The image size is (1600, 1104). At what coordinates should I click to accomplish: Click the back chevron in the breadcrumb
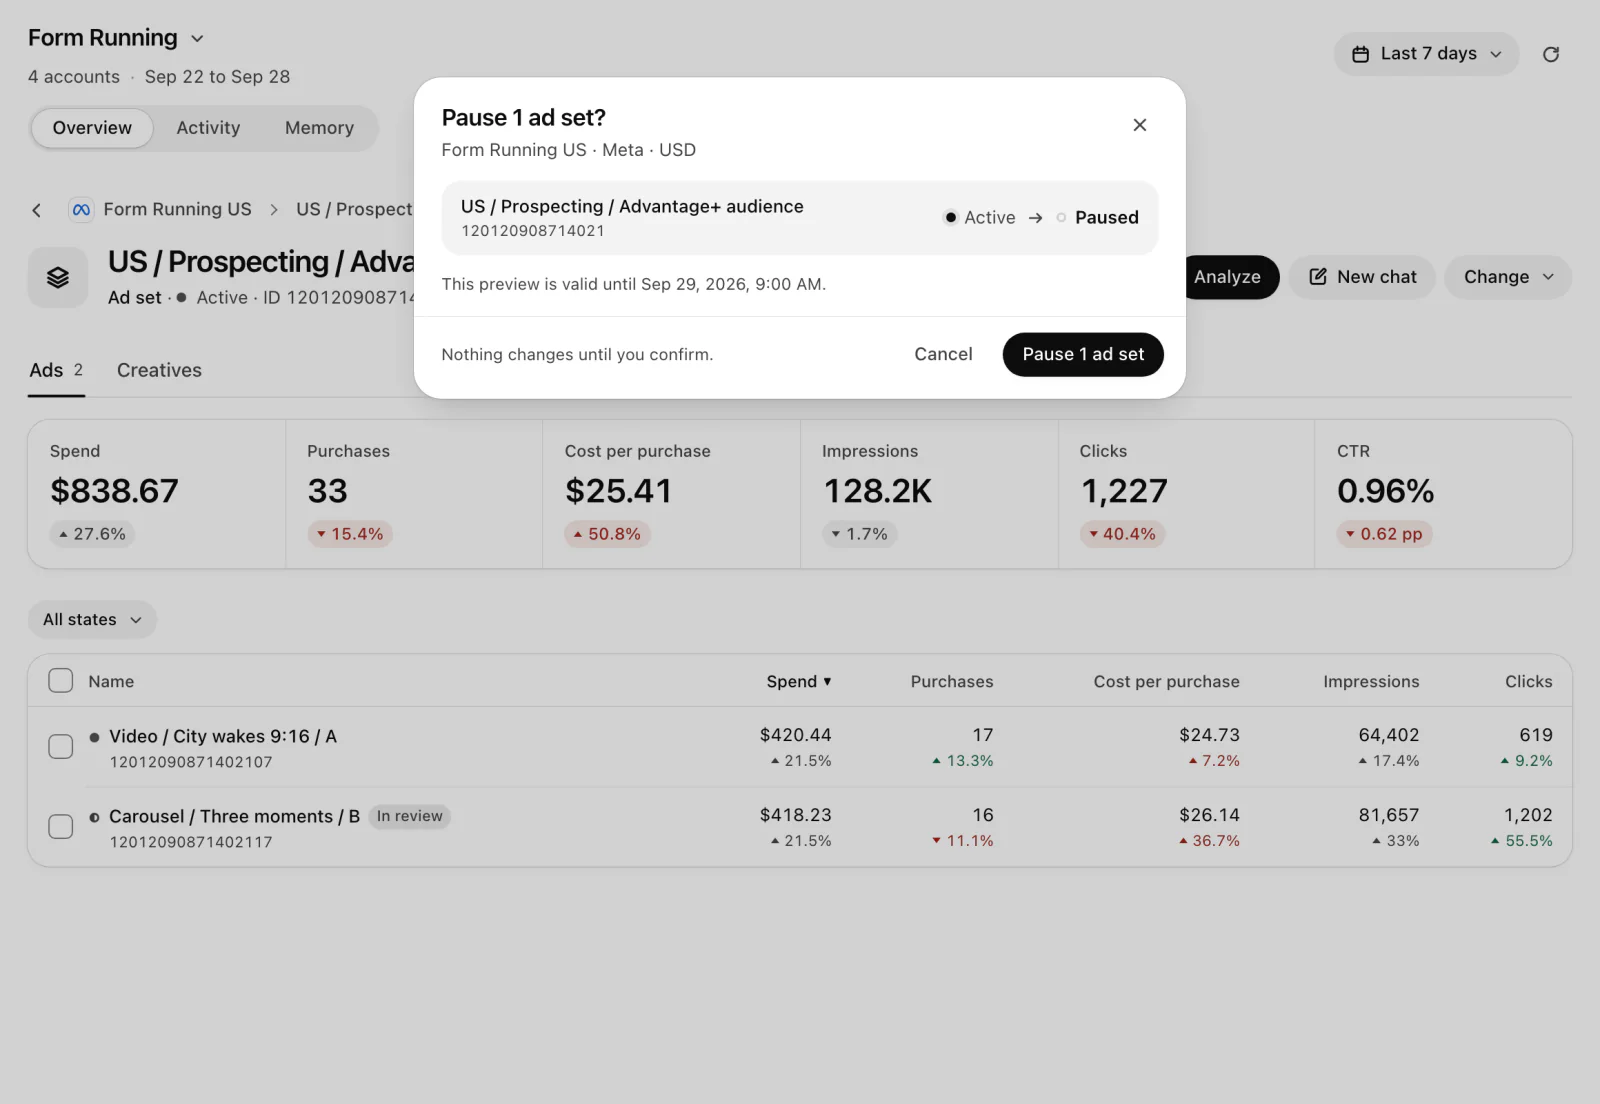click(x=37, y=210)
